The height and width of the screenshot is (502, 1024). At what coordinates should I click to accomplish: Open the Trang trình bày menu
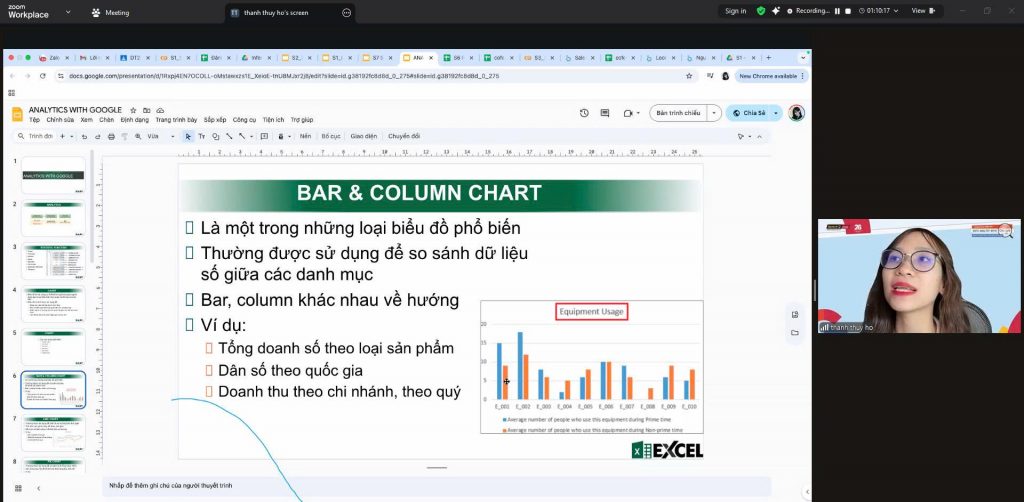pos(176,120)
